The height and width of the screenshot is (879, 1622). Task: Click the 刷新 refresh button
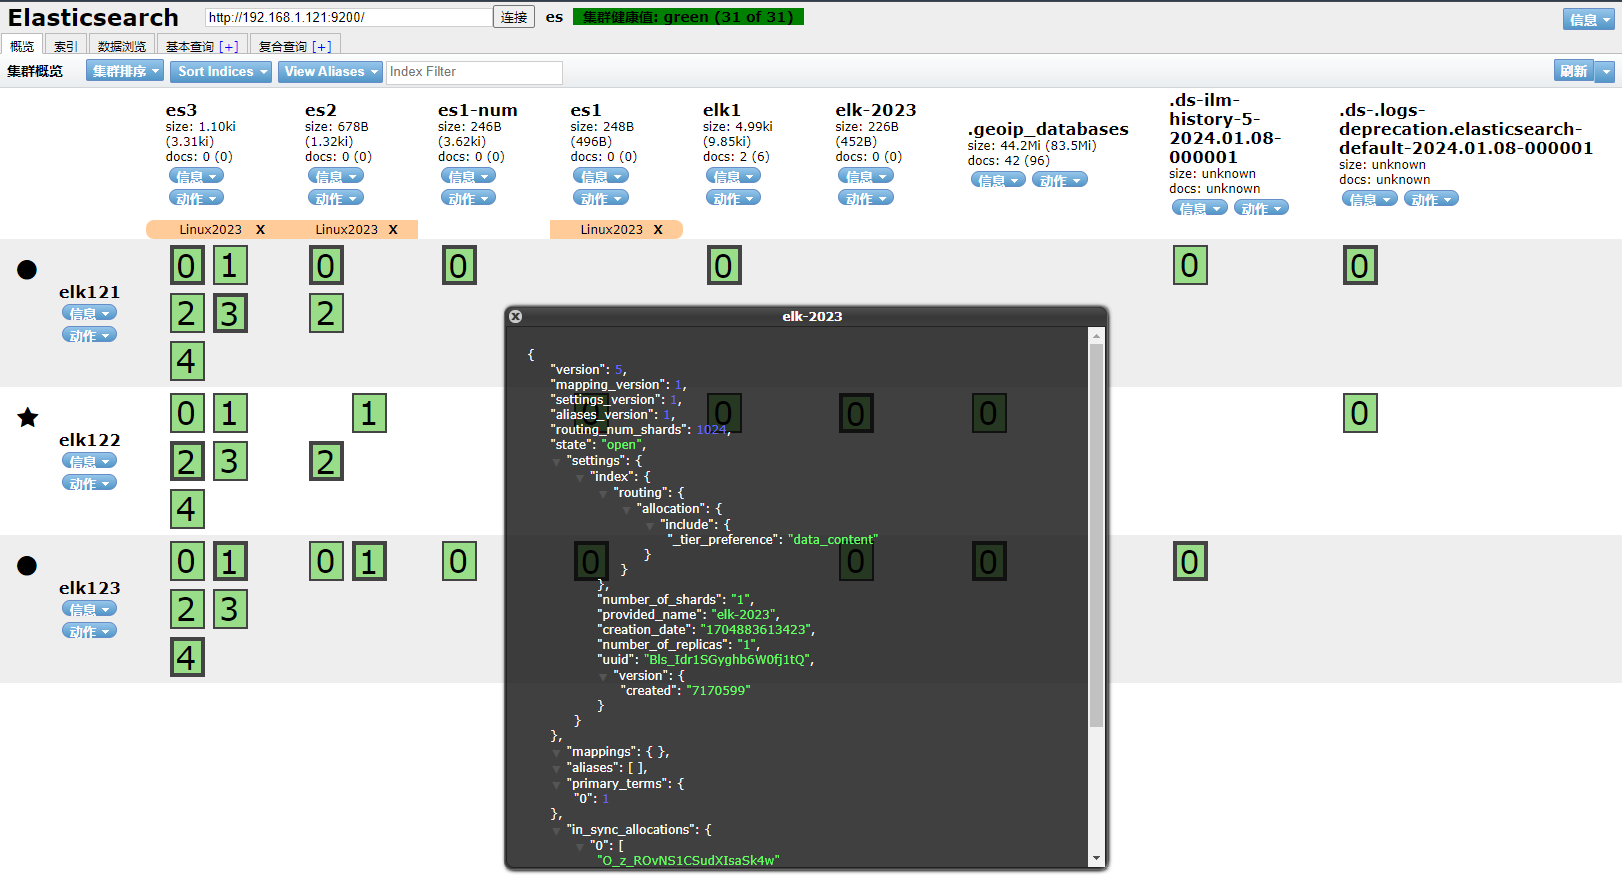click(x=1574, y=71)
